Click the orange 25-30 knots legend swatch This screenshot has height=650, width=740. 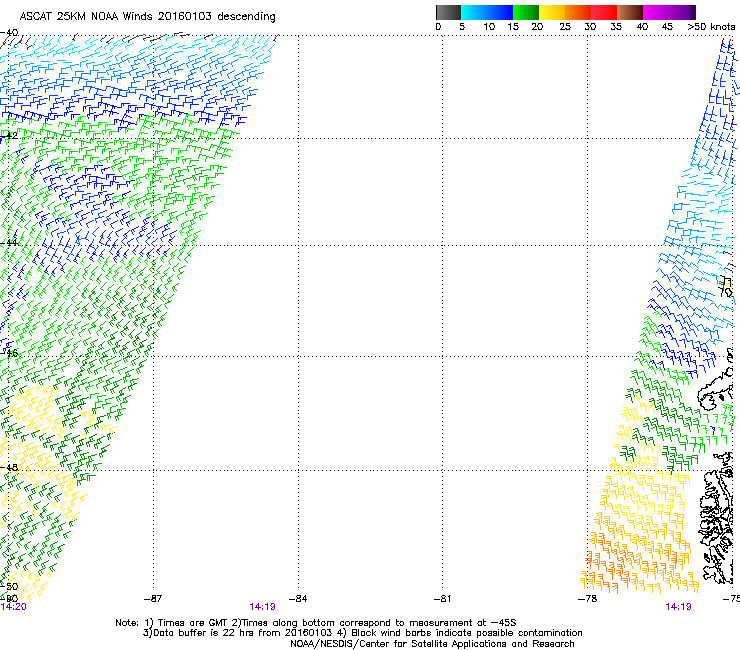pos(579,12)
